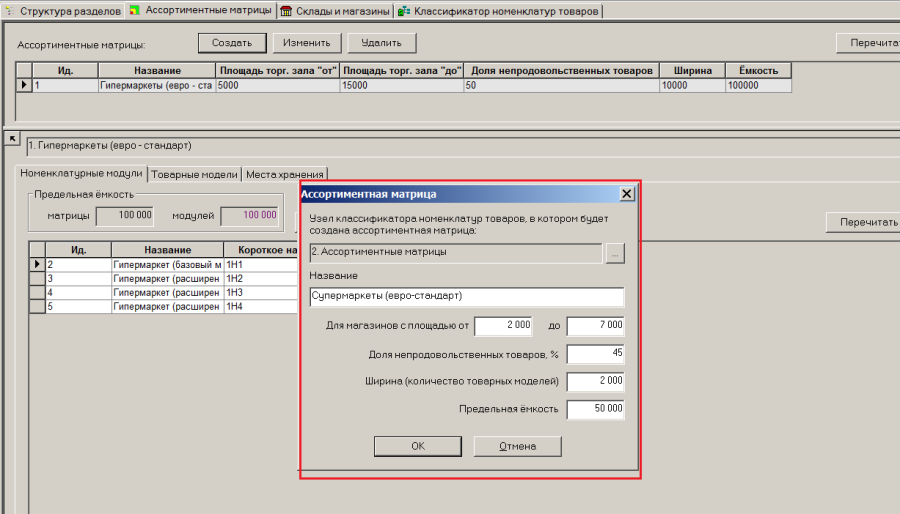Confirm dialog with OK button

[x=418, y=446]
